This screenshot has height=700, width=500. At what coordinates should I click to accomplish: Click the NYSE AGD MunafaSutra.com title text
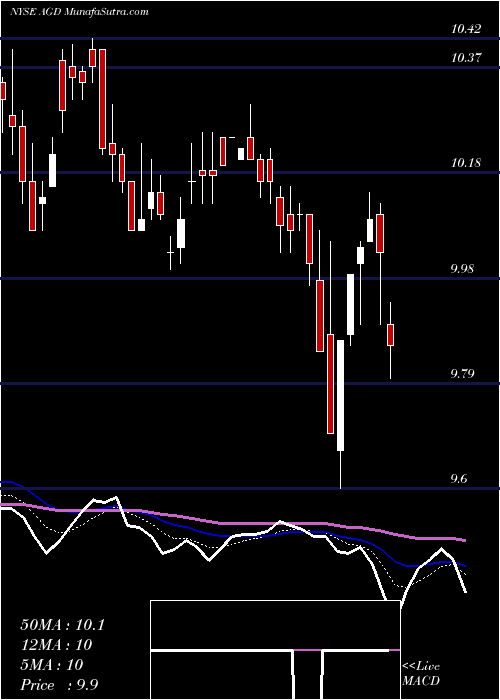point(79,12)
